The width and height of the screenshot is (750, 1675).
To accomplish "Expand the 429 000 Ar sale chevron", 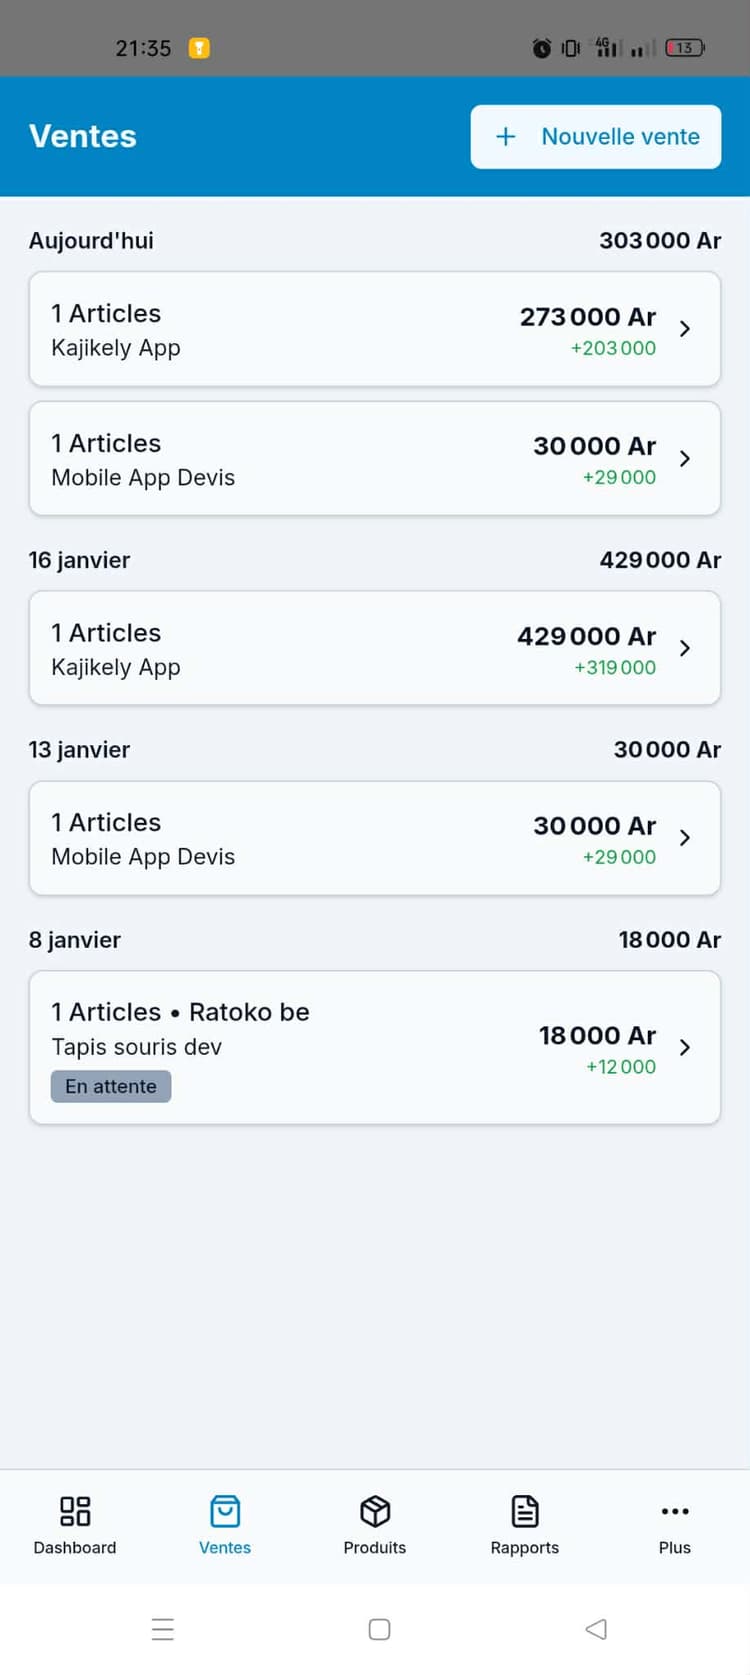I will 685,648.
